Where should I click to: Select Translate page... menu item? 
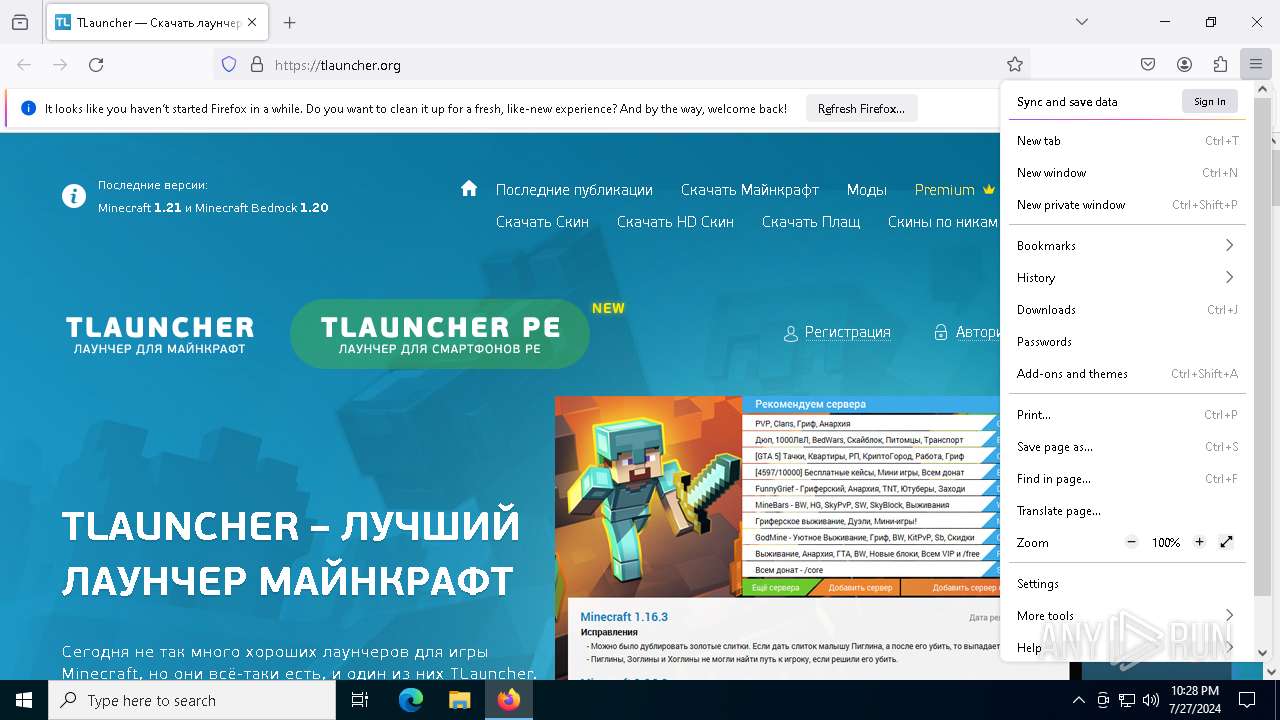click(x=1127, y=511)
